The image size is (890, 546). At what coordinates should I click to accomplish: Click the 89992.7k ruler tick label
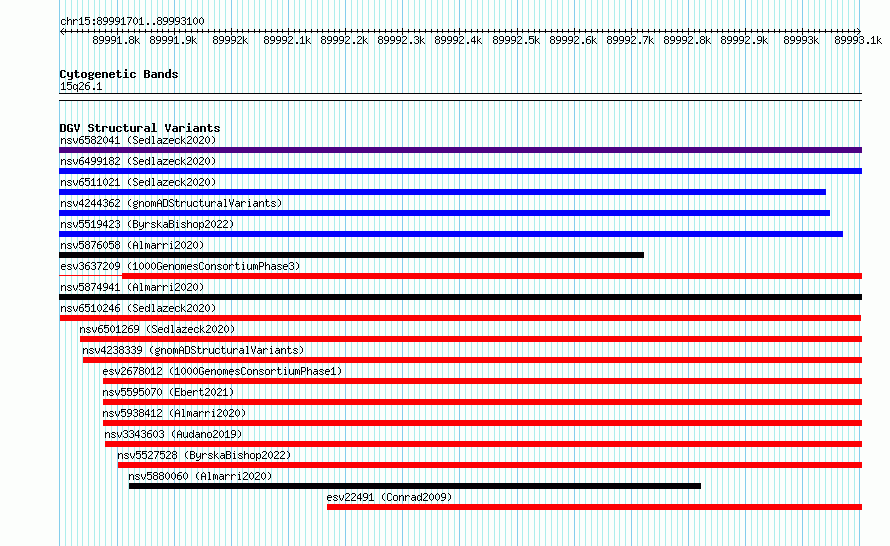point(630,40)
